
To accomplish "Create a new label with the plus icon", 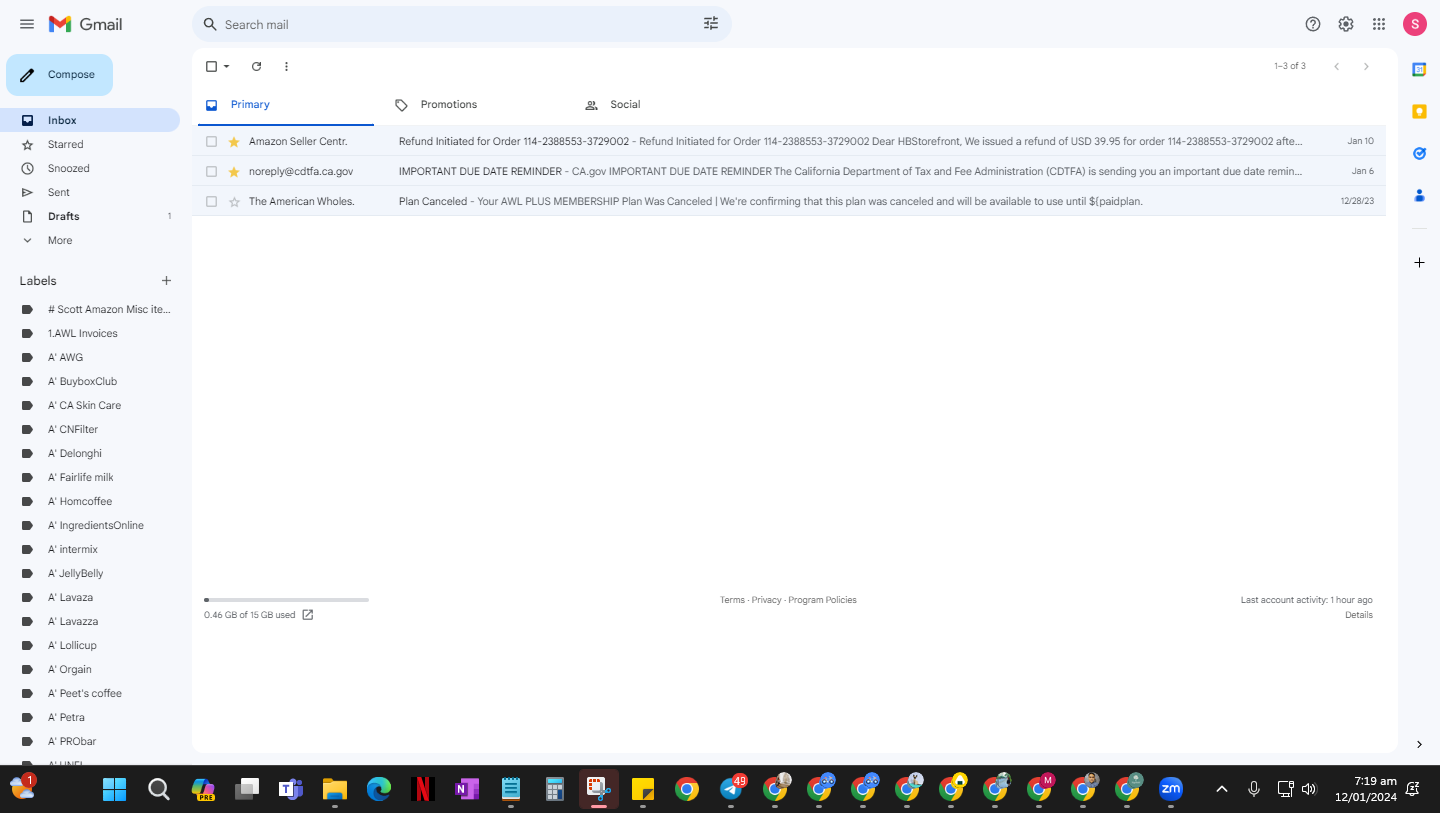I will pos(166,281).
